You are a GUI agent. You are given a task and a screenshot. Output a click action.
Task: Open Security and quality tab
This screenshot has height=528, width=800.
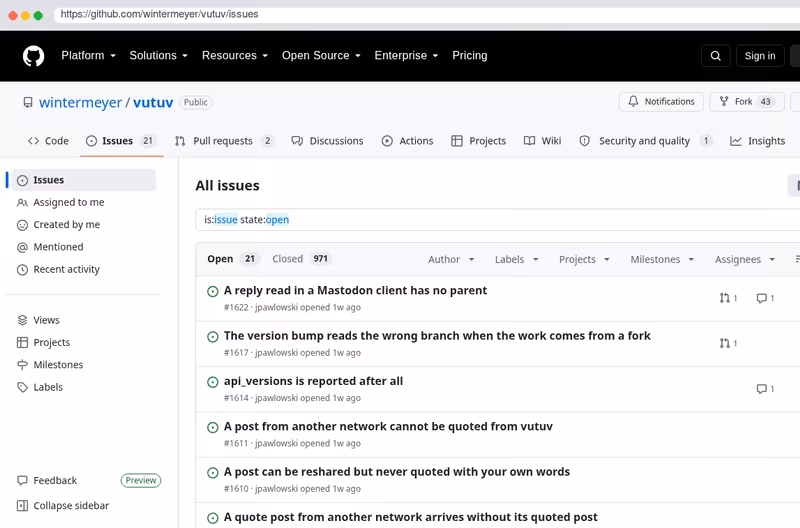pos(645,141)
